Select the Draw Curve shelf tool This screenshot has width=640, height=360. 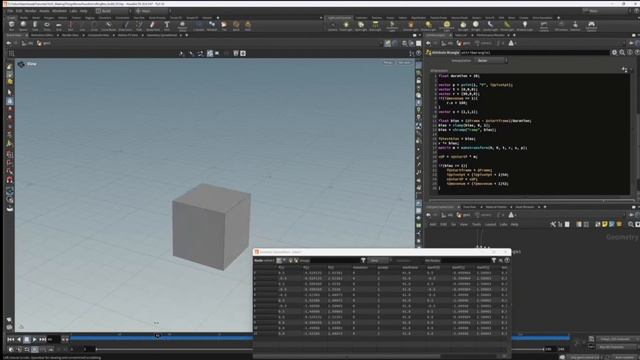click(x=125, y=26)
